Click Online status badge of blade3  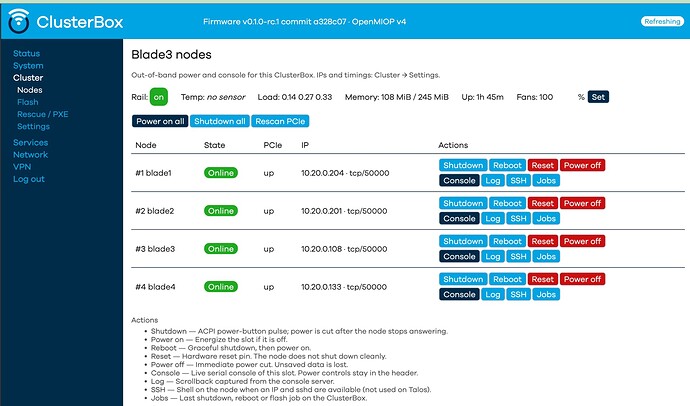(x=221, y=249)
